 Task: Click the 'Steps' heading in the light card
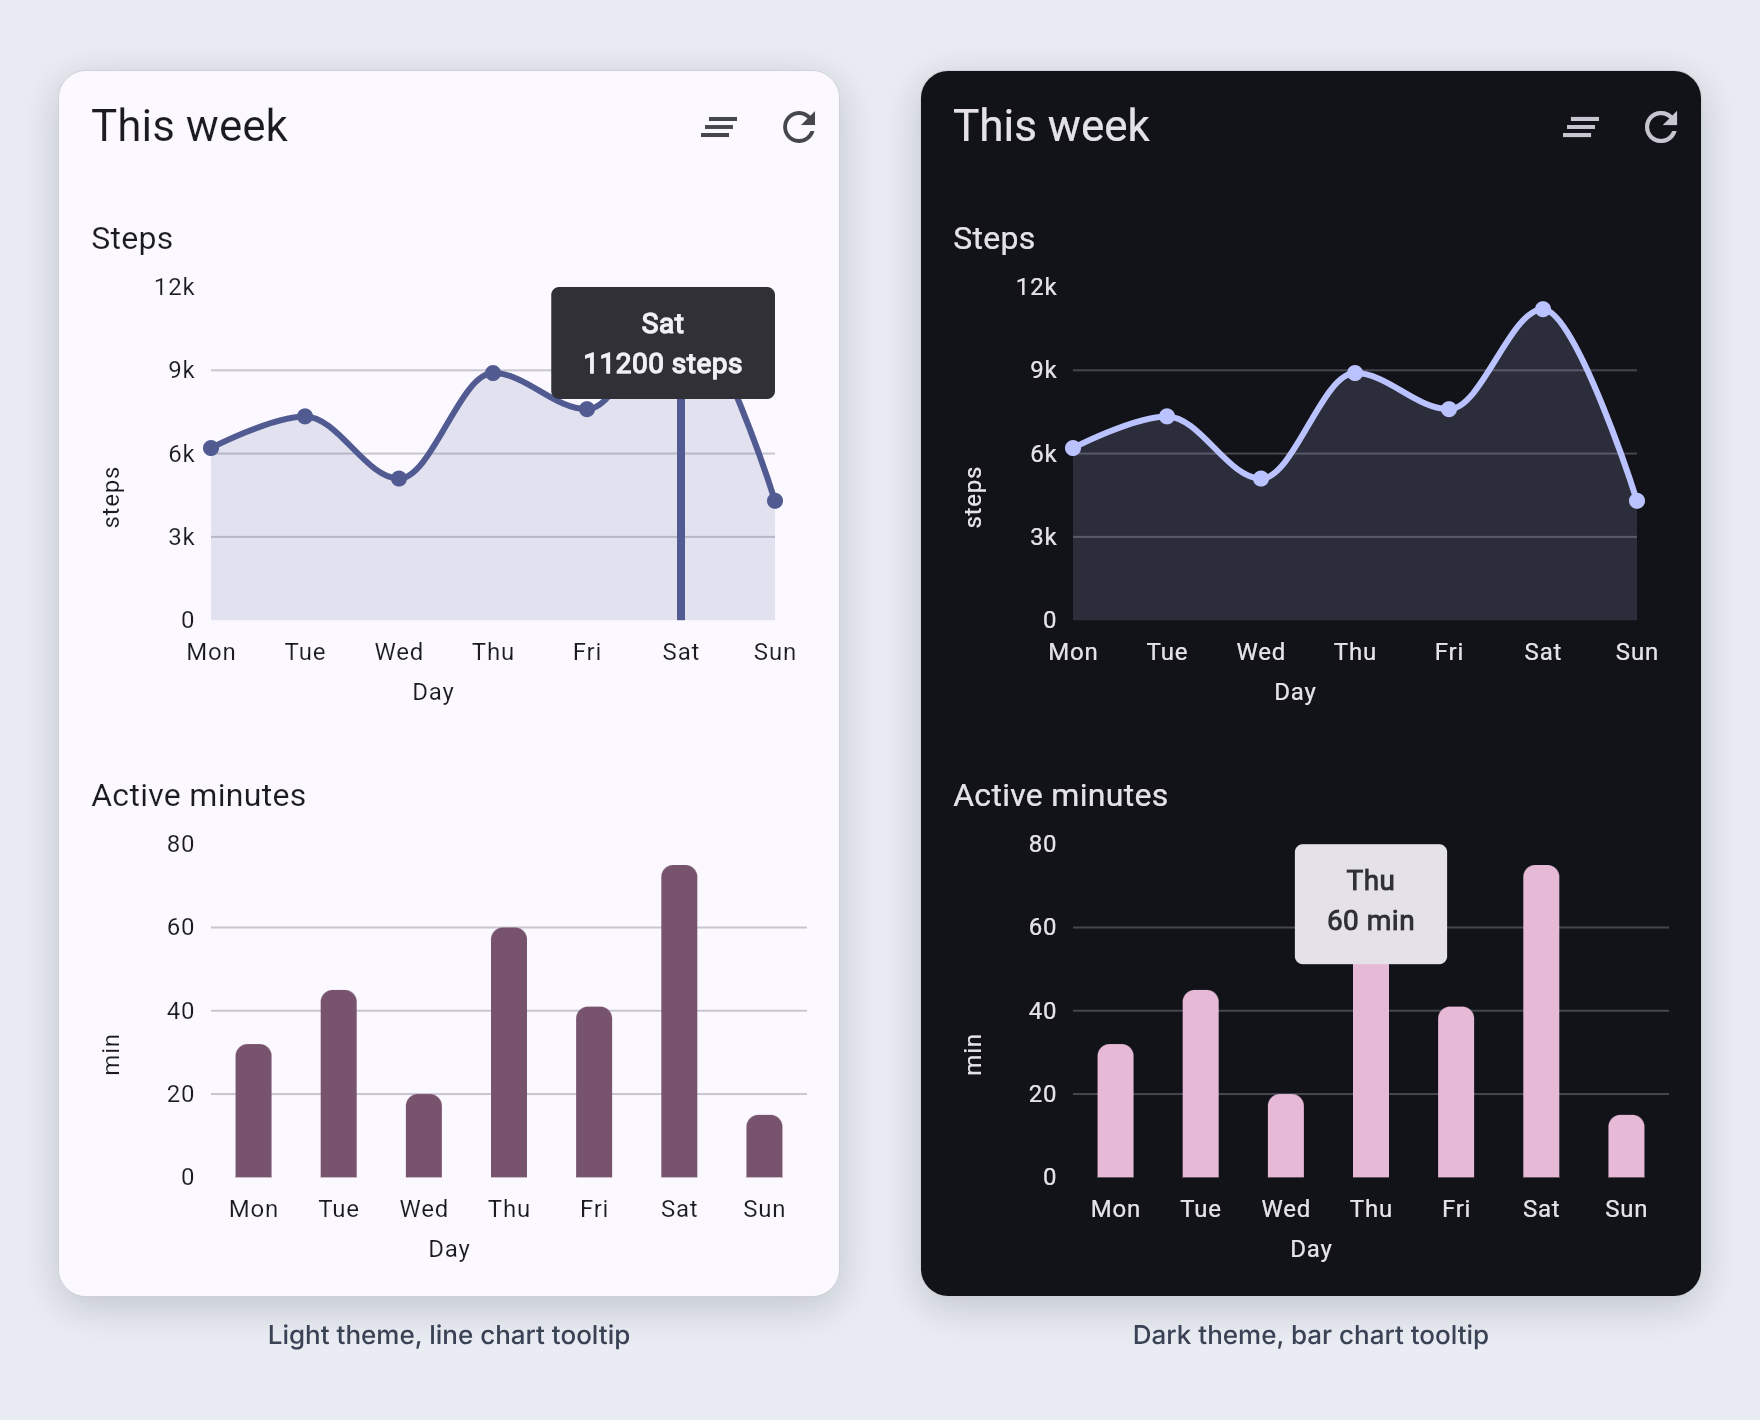pyautogui.click(x=132, y=239)
